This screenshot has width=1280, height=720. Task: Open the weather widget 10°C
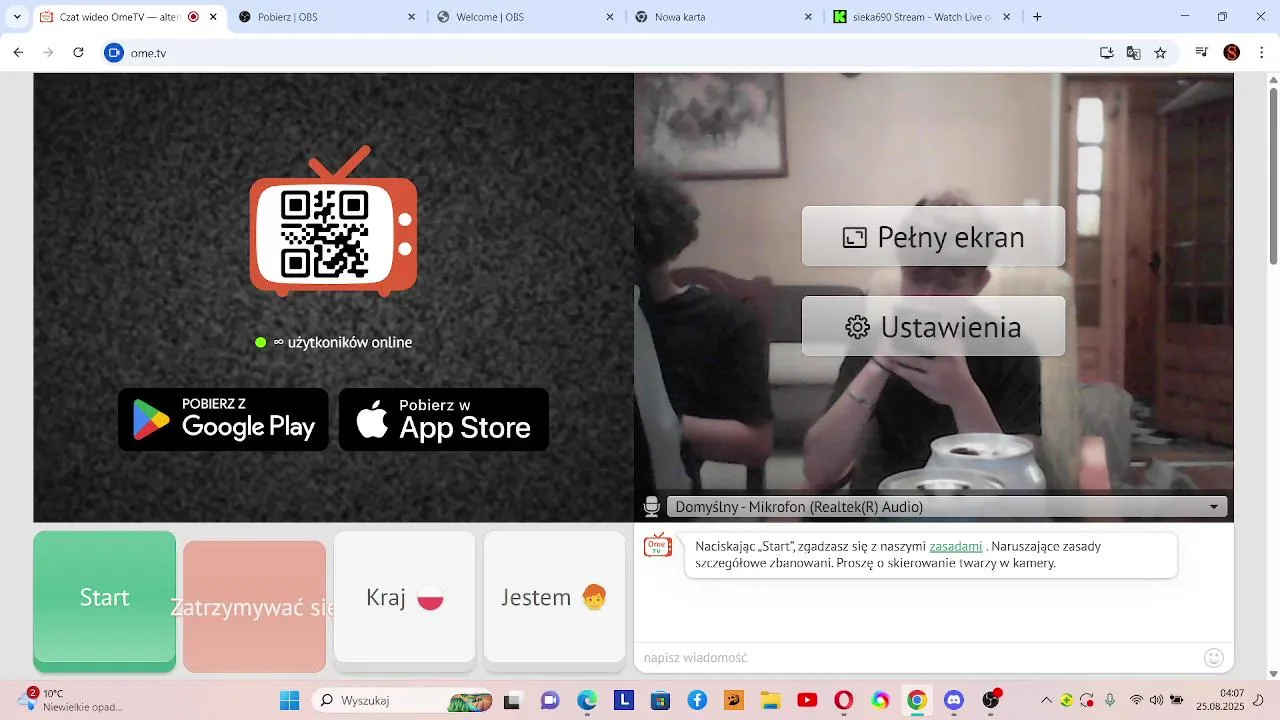tap(70, 700)
